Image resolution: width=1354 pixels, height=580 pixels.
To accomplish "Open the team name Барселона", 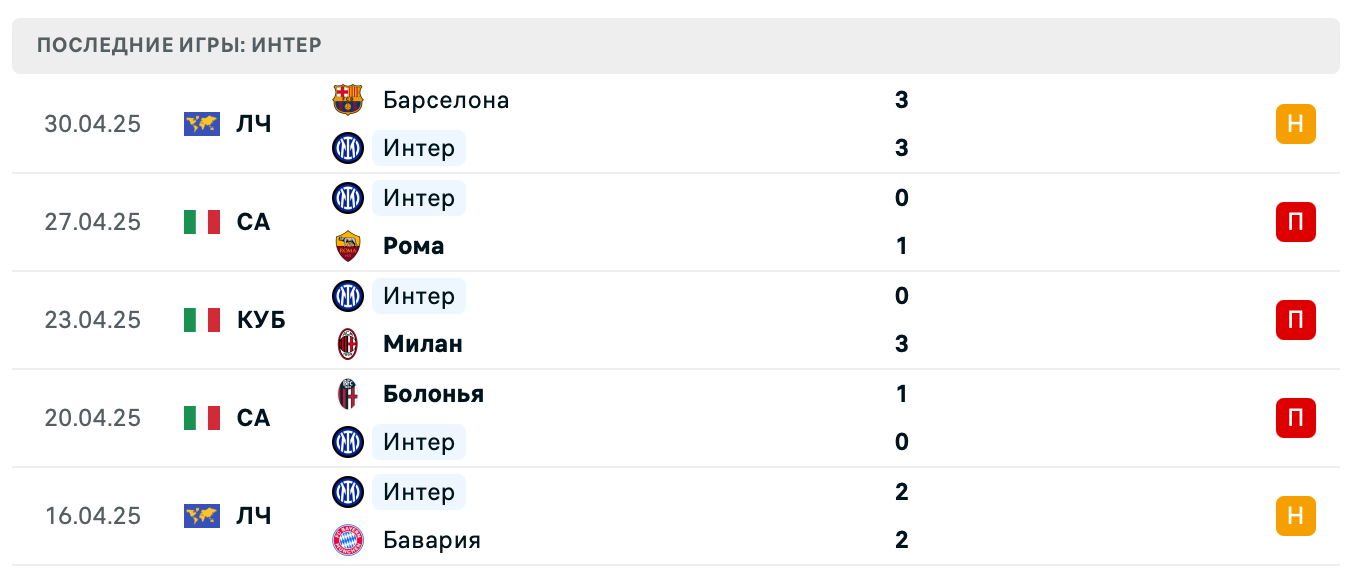I will tap(445, 100).
